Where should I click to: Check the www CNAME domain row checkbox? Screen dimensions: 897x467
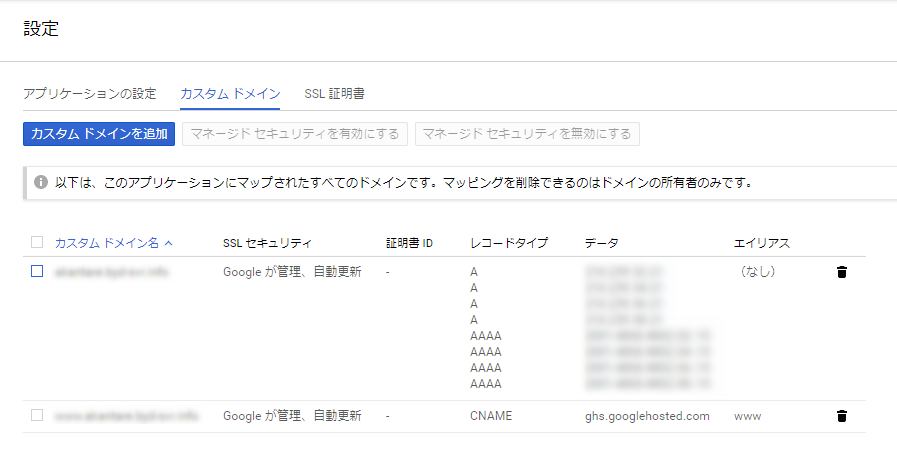pos(37,415)
